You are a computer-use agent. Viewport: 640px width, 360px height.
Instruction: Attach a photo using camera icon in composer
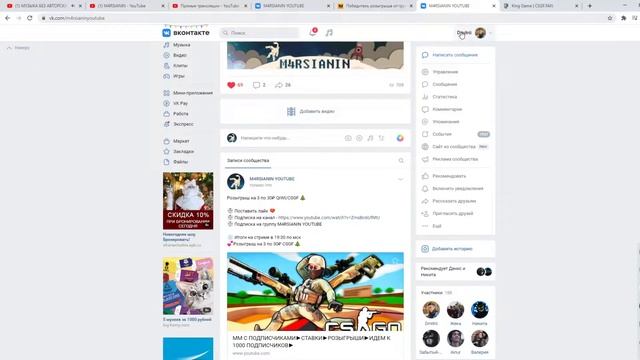coord(348,138)
